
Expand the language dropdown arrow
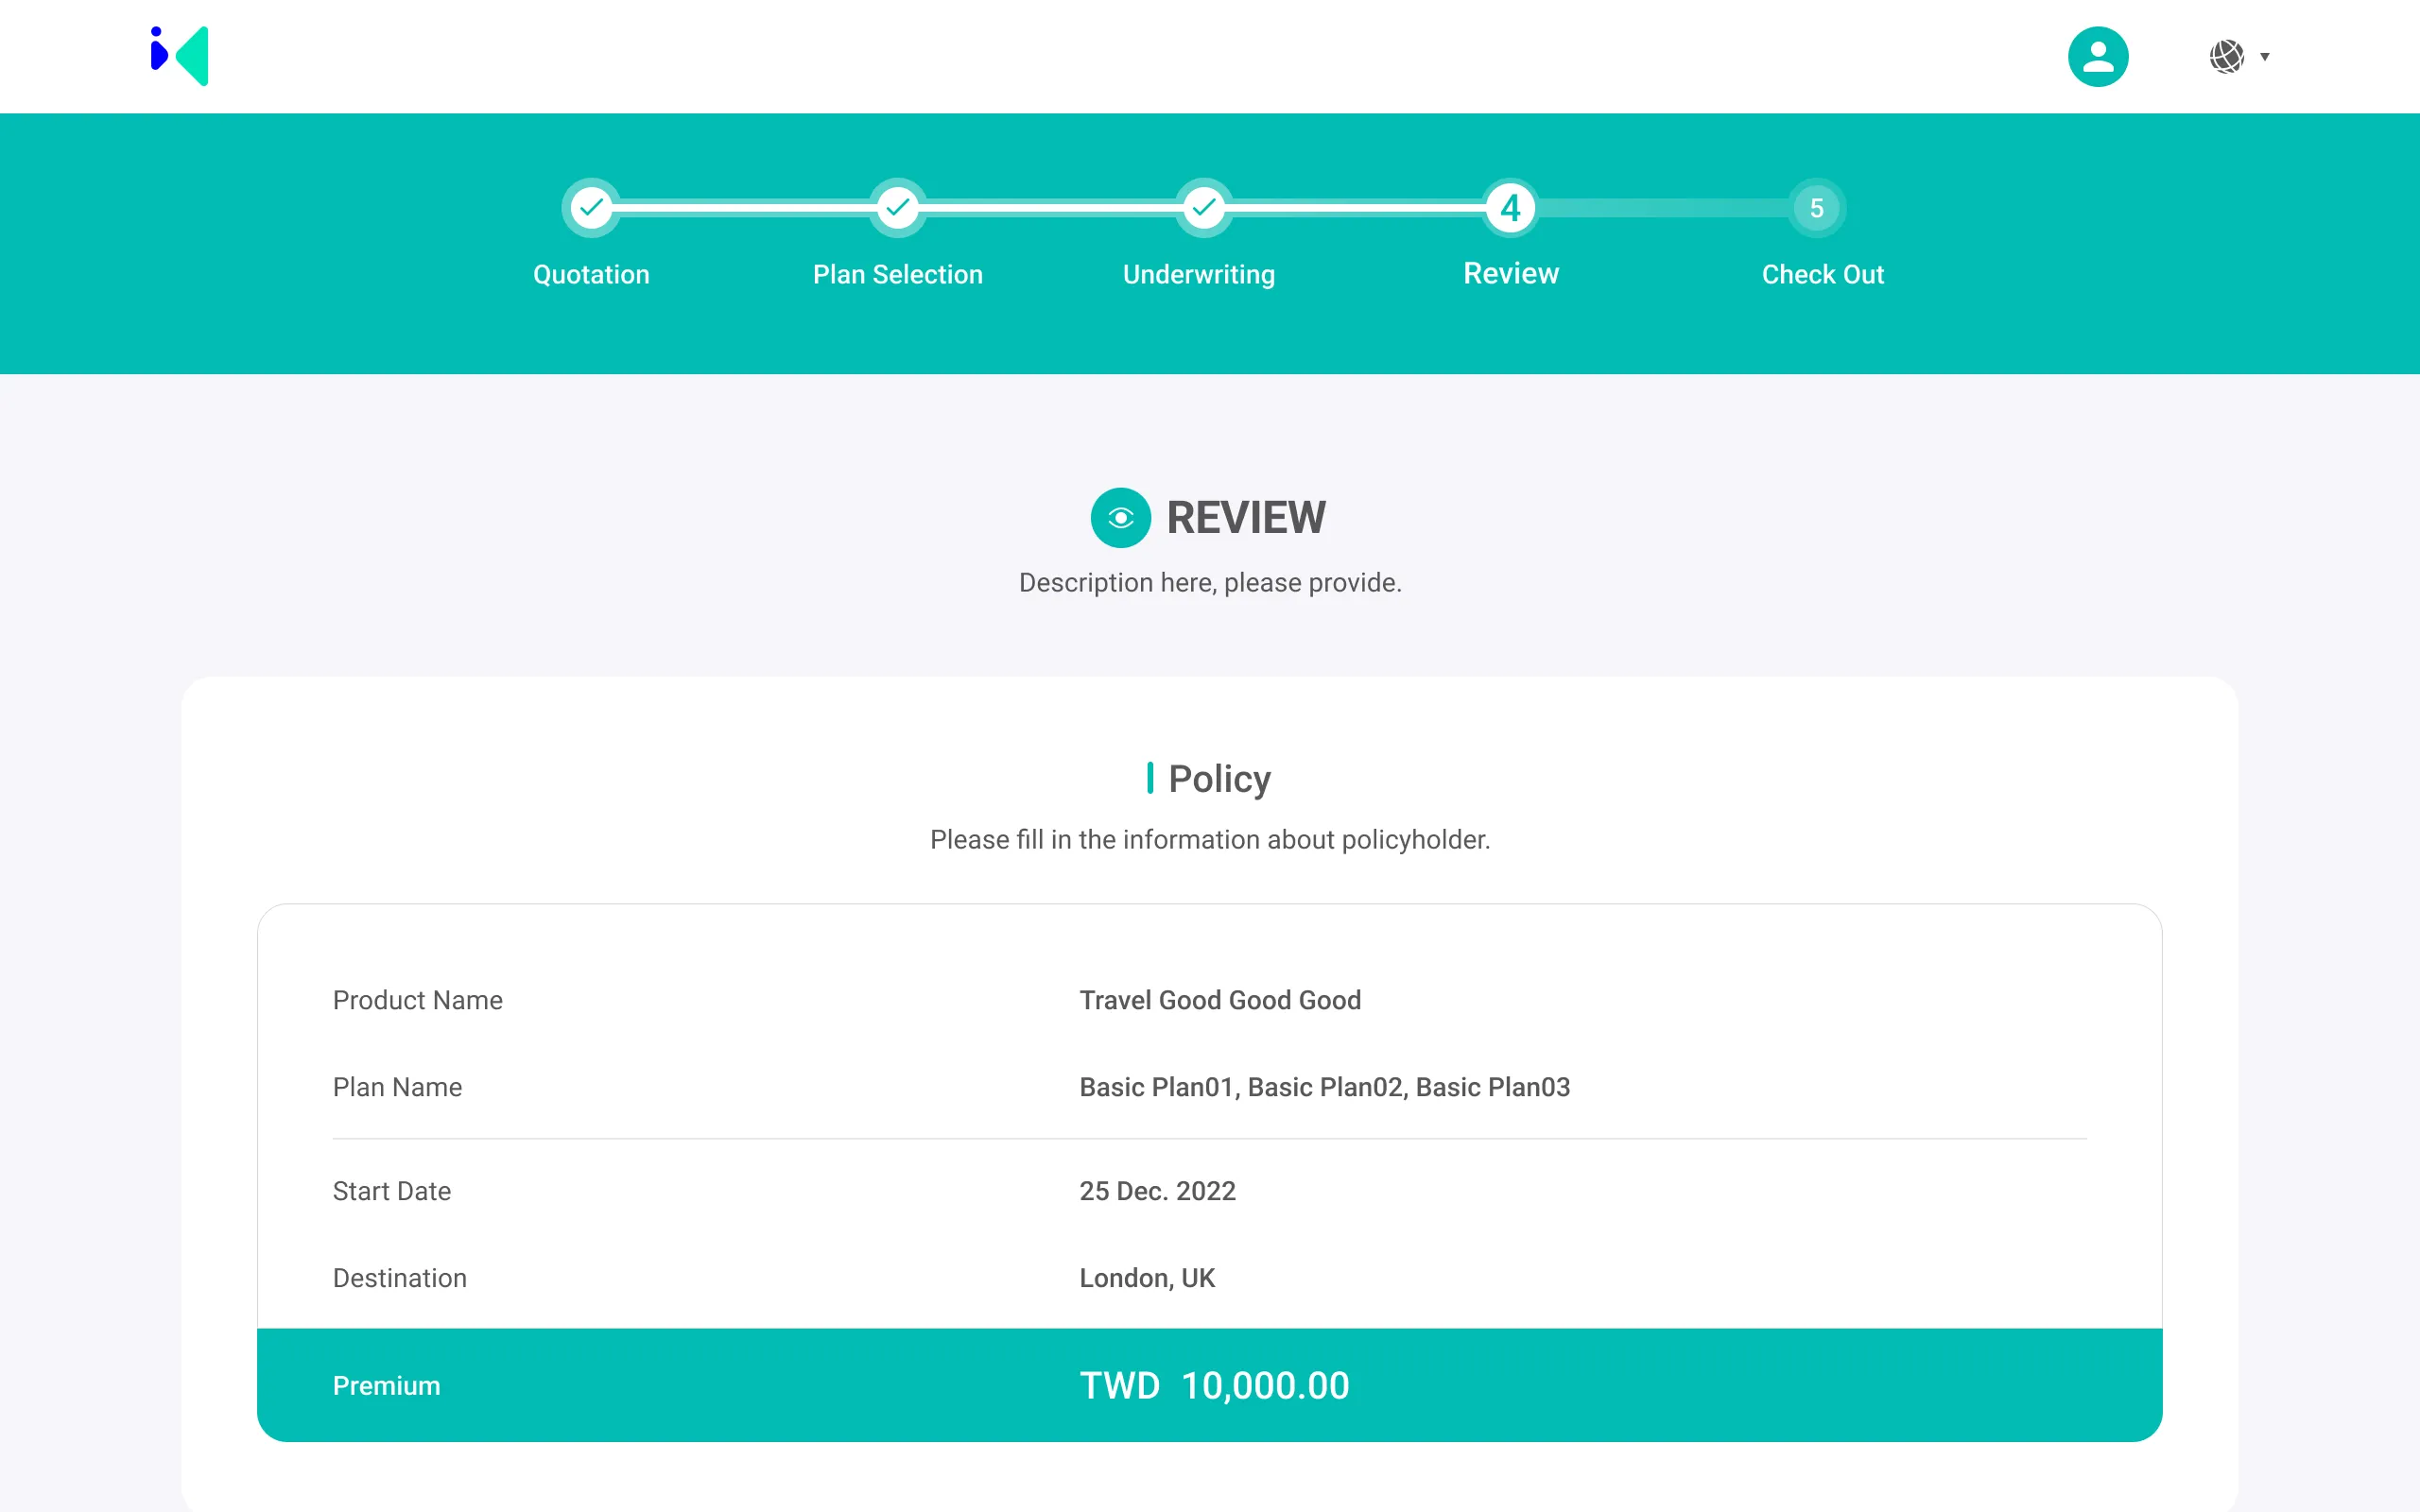[2264, 57]
